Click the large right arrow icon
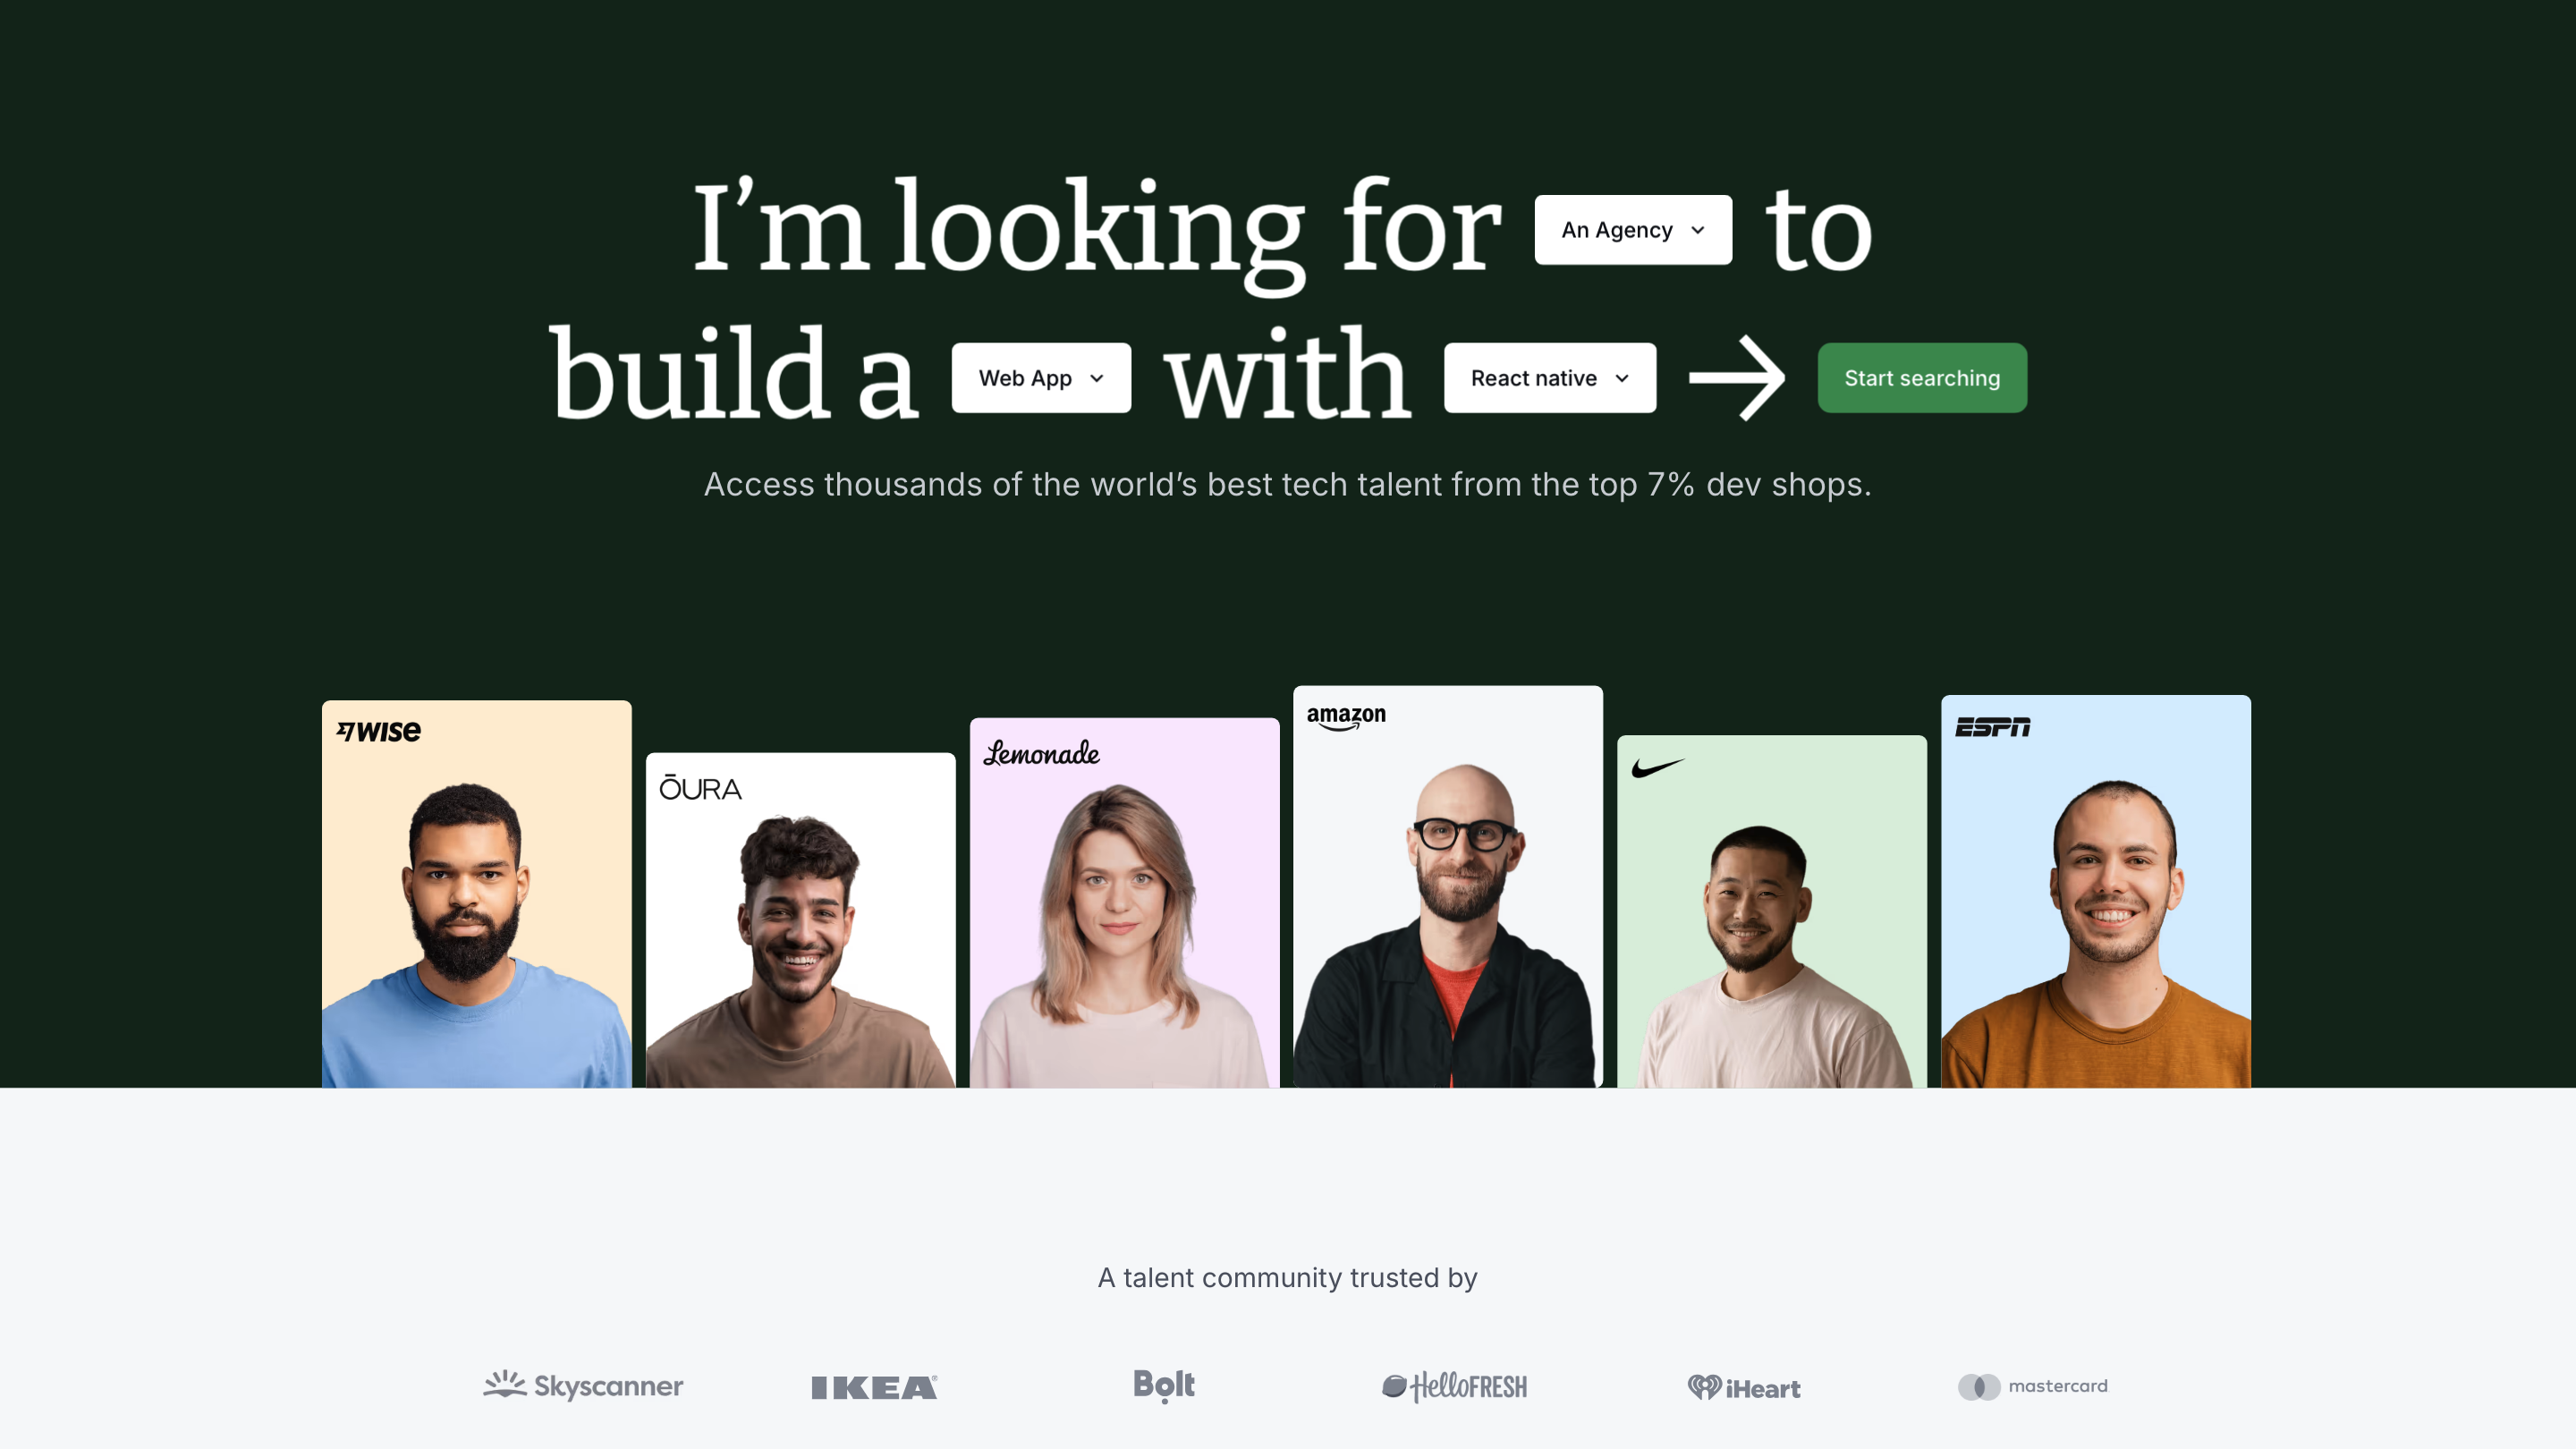The height and width of the screenshot is (1449, 2576). tap(1737, 378)
